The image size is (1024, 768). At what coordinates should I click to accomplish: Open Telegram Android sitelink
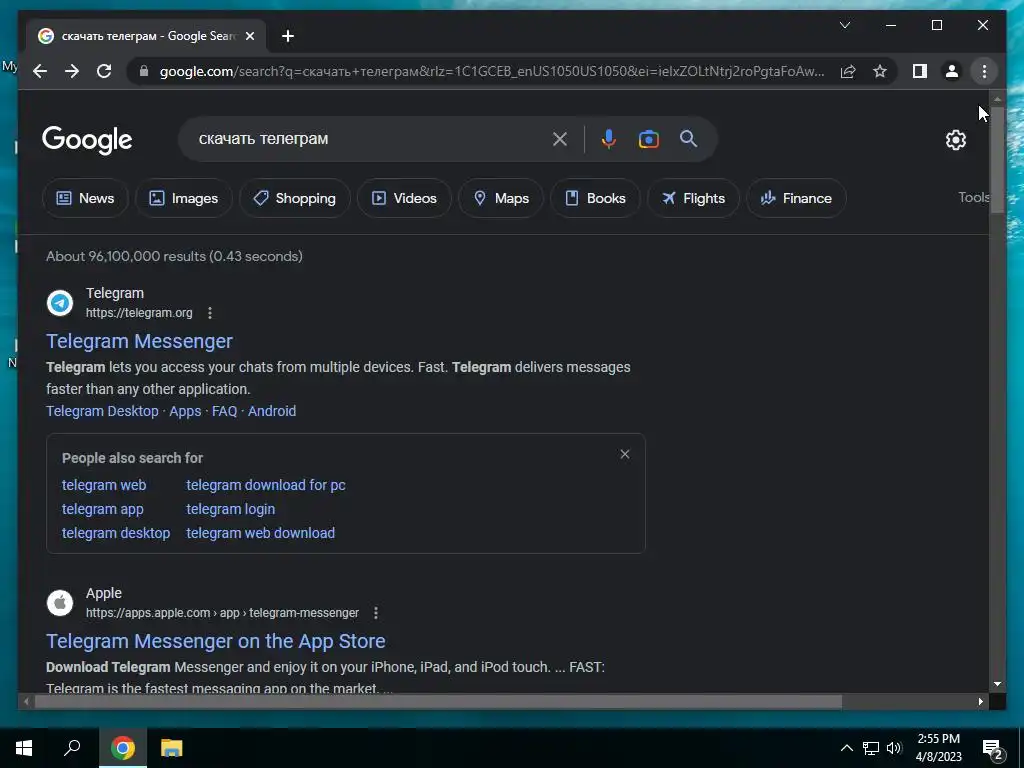272,411
